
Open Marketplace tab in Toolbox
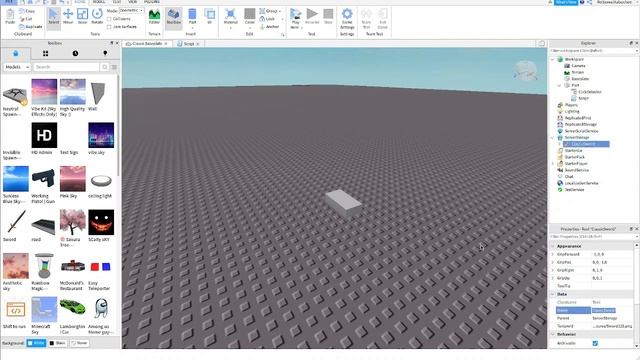[16, 53]
